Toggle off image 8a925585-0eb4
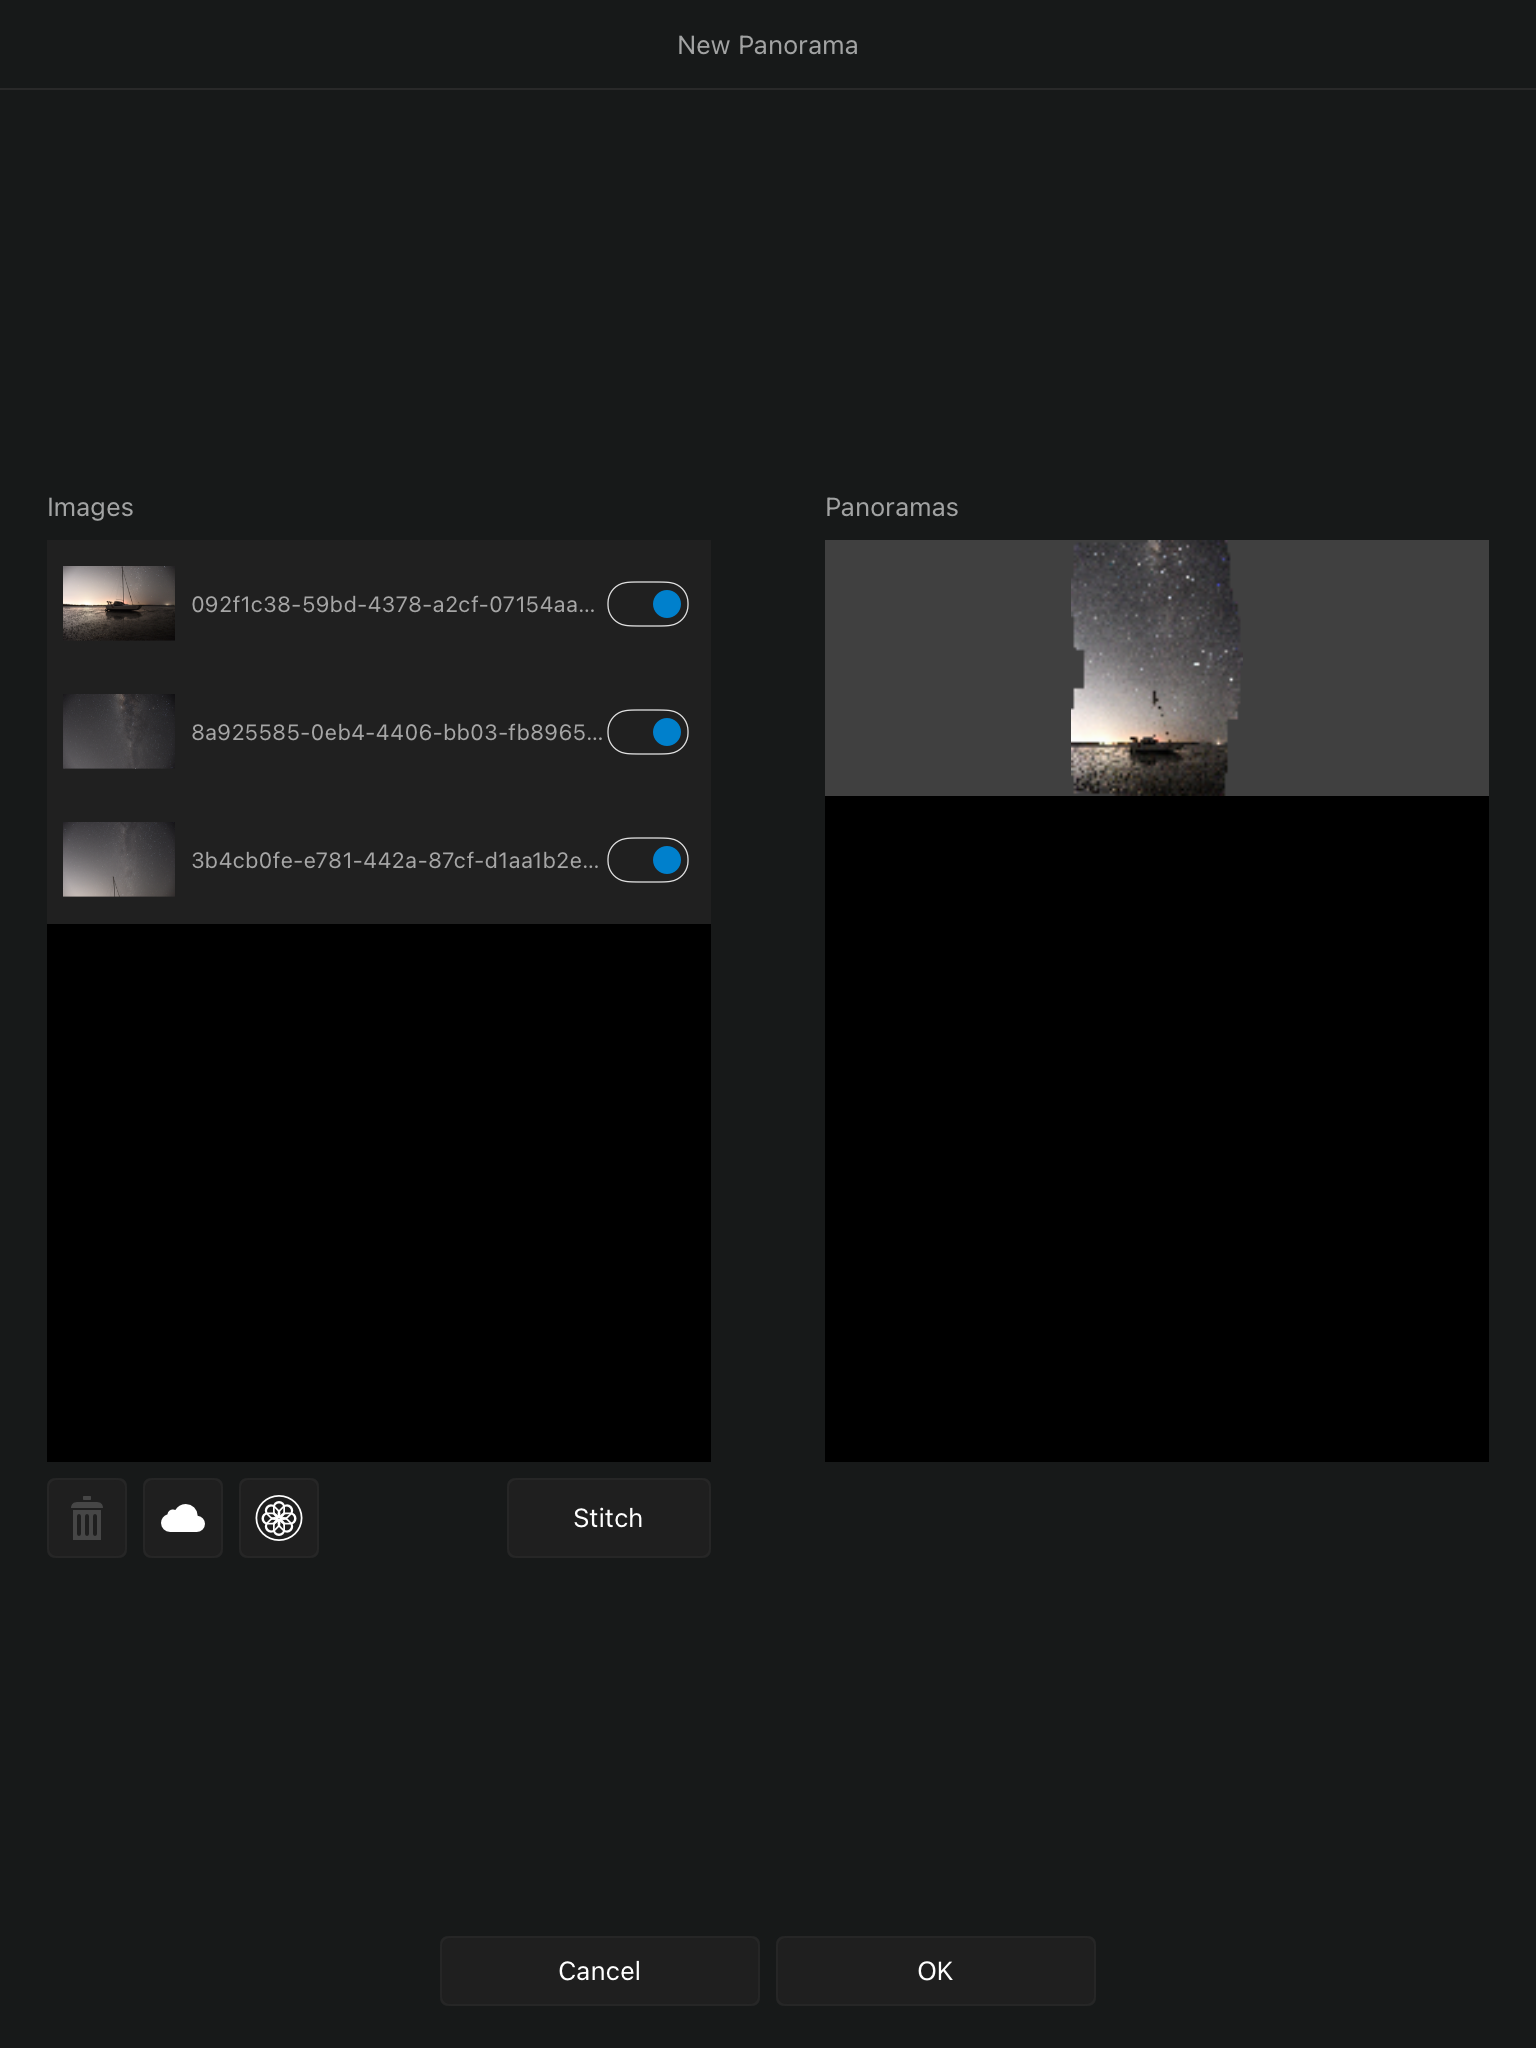1536x2048 pixels. coord(648,732)
